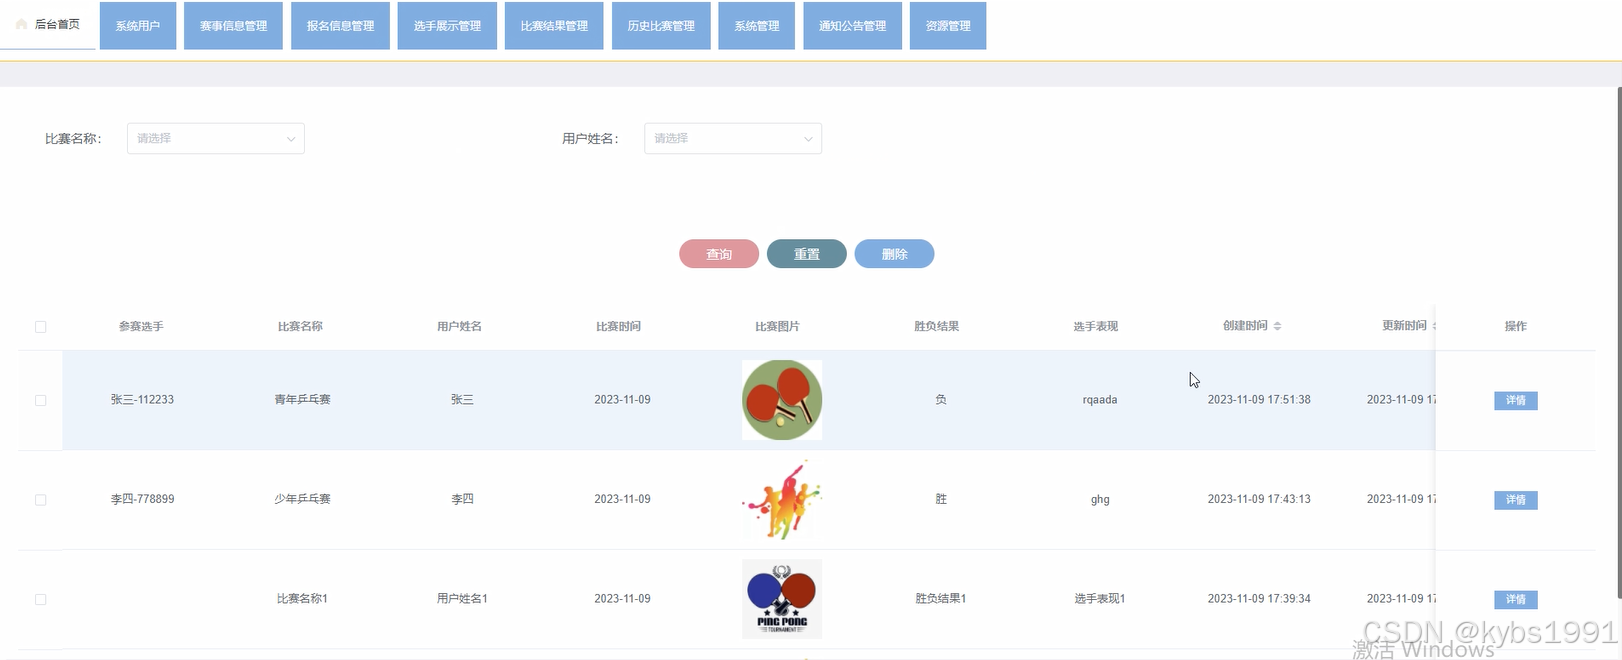
Task: Open 详情 for 少年乒乓赛 row
Action: (x=1516, y=500)
